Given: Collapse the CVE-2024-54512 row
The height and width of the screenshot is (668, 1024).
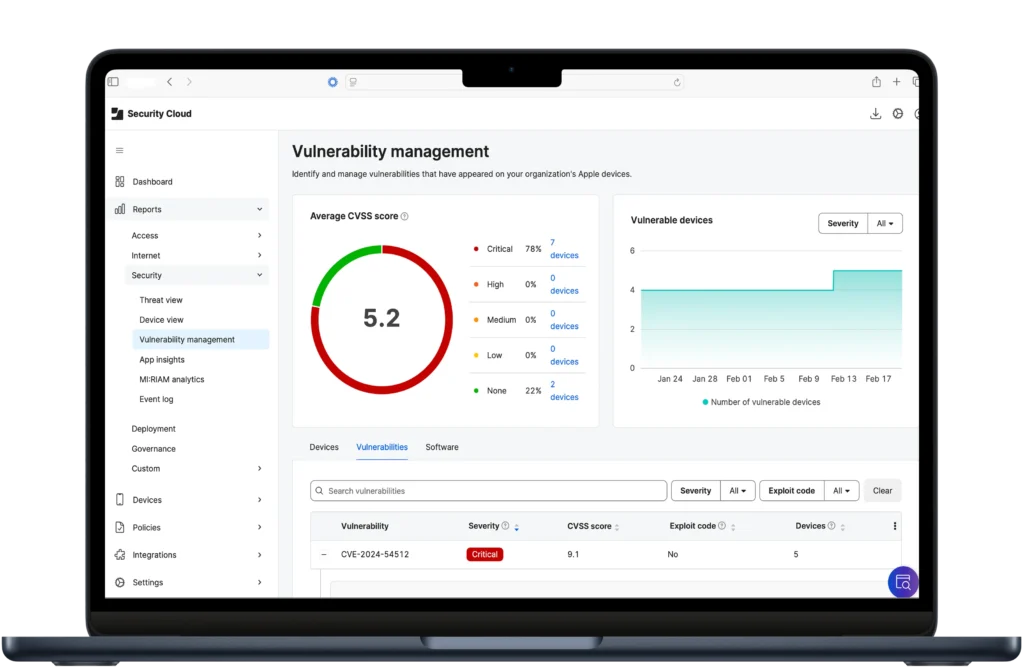Looking at the screenshot, I should [324, 554].
